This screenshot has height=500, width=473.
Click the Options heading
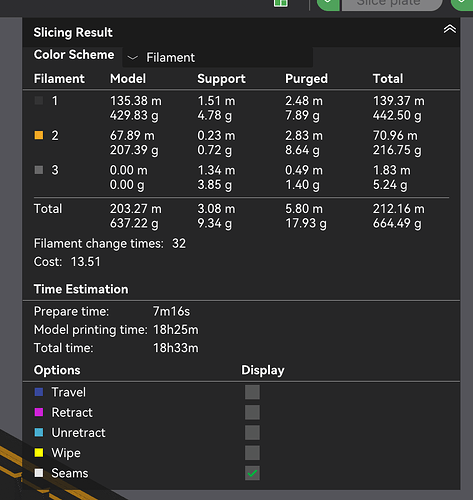[57, 370]
